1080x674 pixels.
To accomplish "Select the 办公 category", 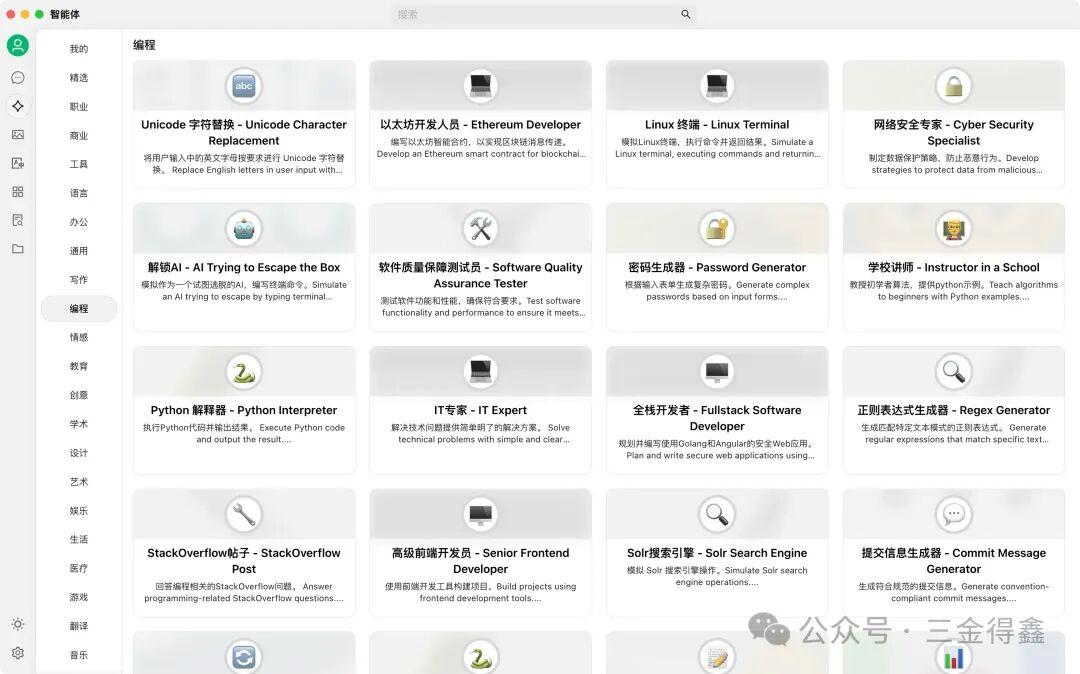I will (x=79, y=222).
